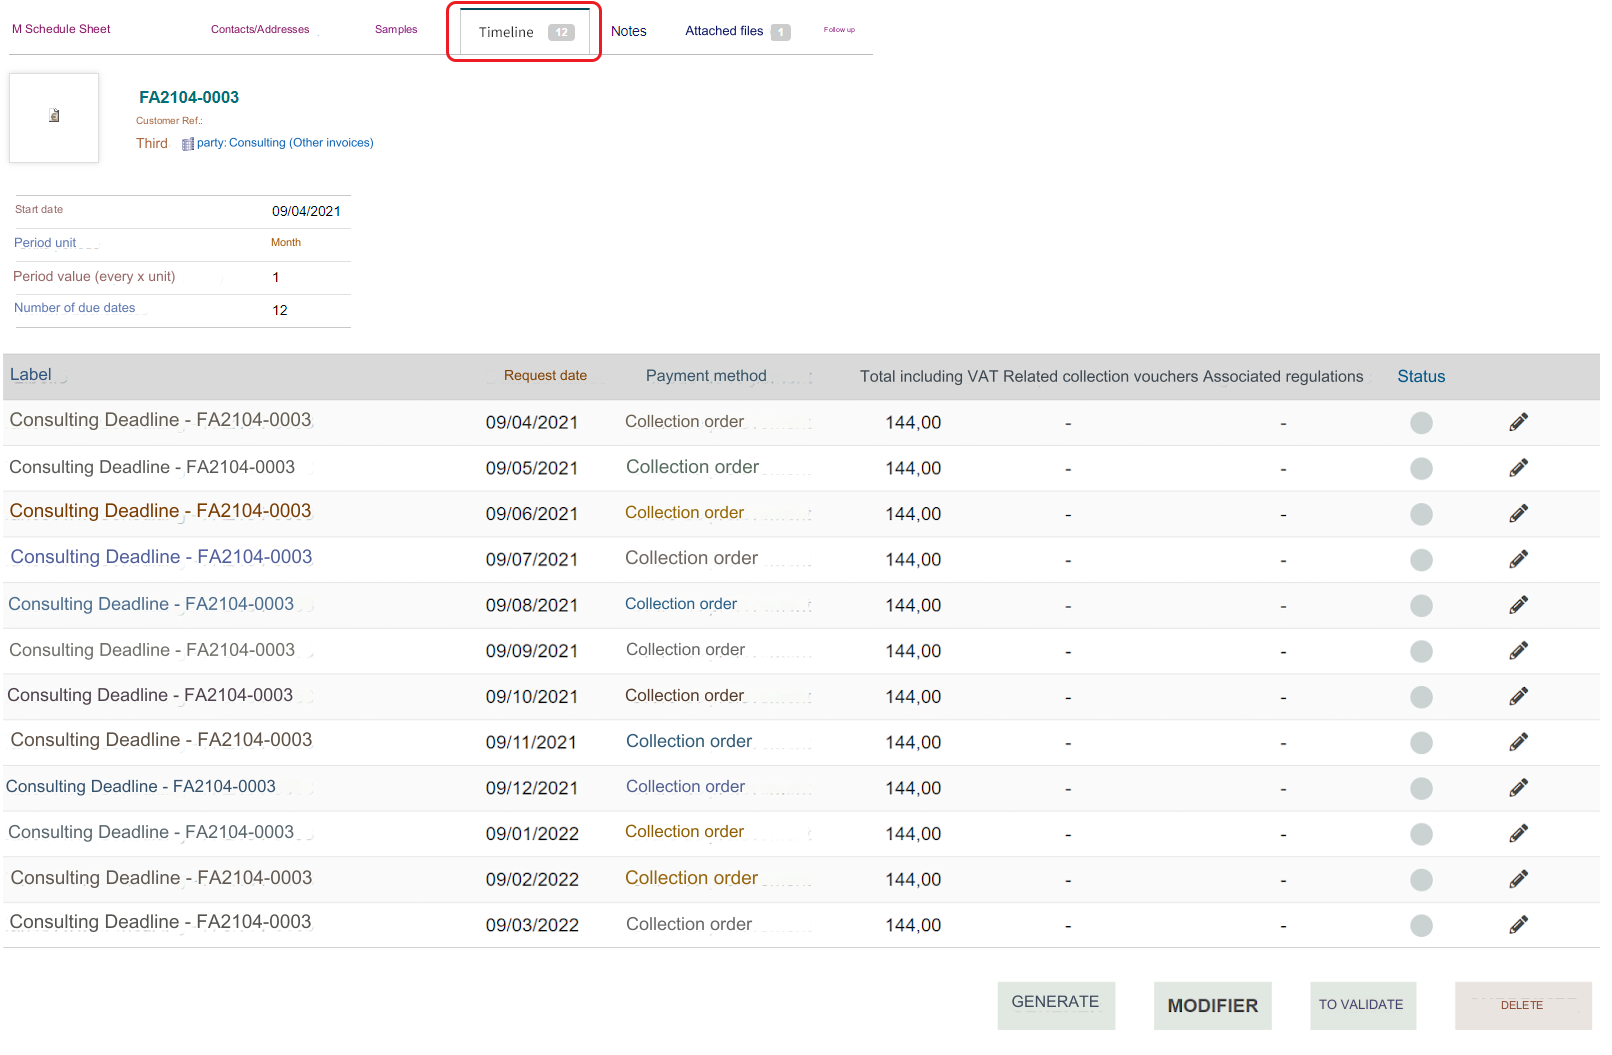Click status dot of 09/12/2021 row

click(1421, 789)
